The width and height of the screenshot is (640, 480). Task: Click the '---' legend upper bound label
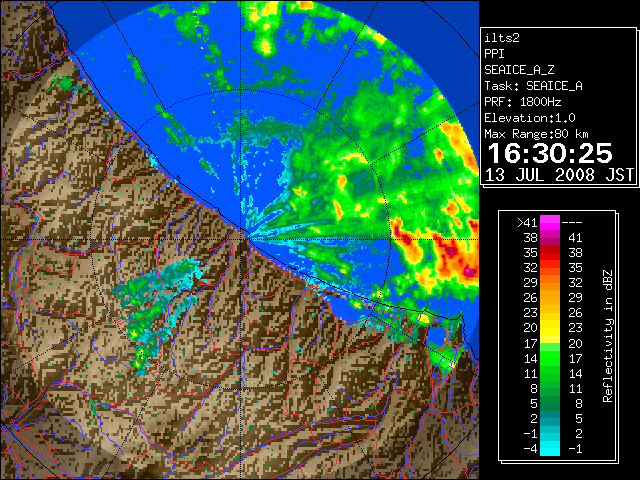572,223
